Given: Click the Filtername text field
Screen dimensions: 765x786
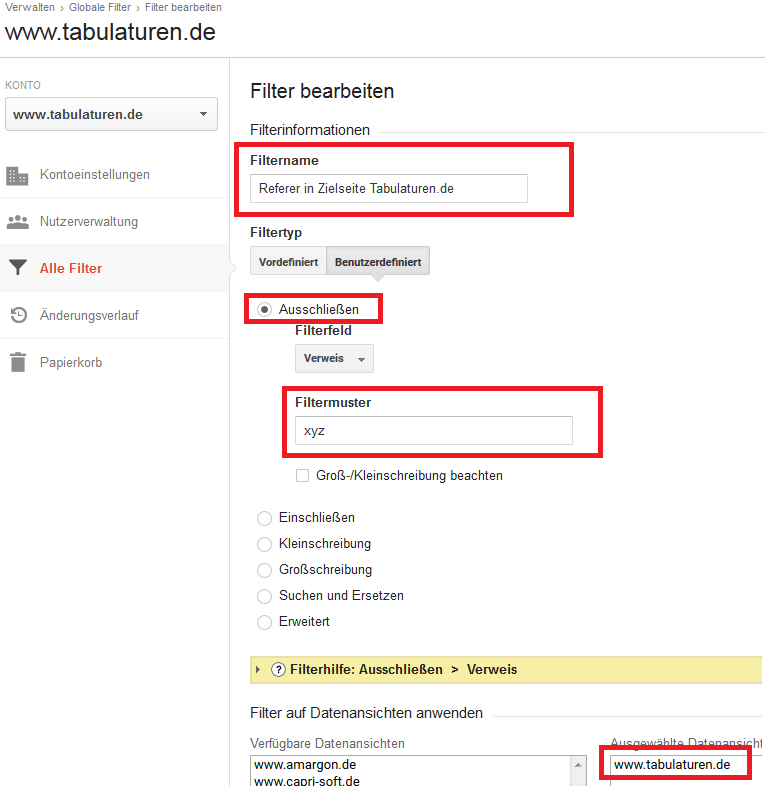Looking at the screenshot, I should coord(389,188).
